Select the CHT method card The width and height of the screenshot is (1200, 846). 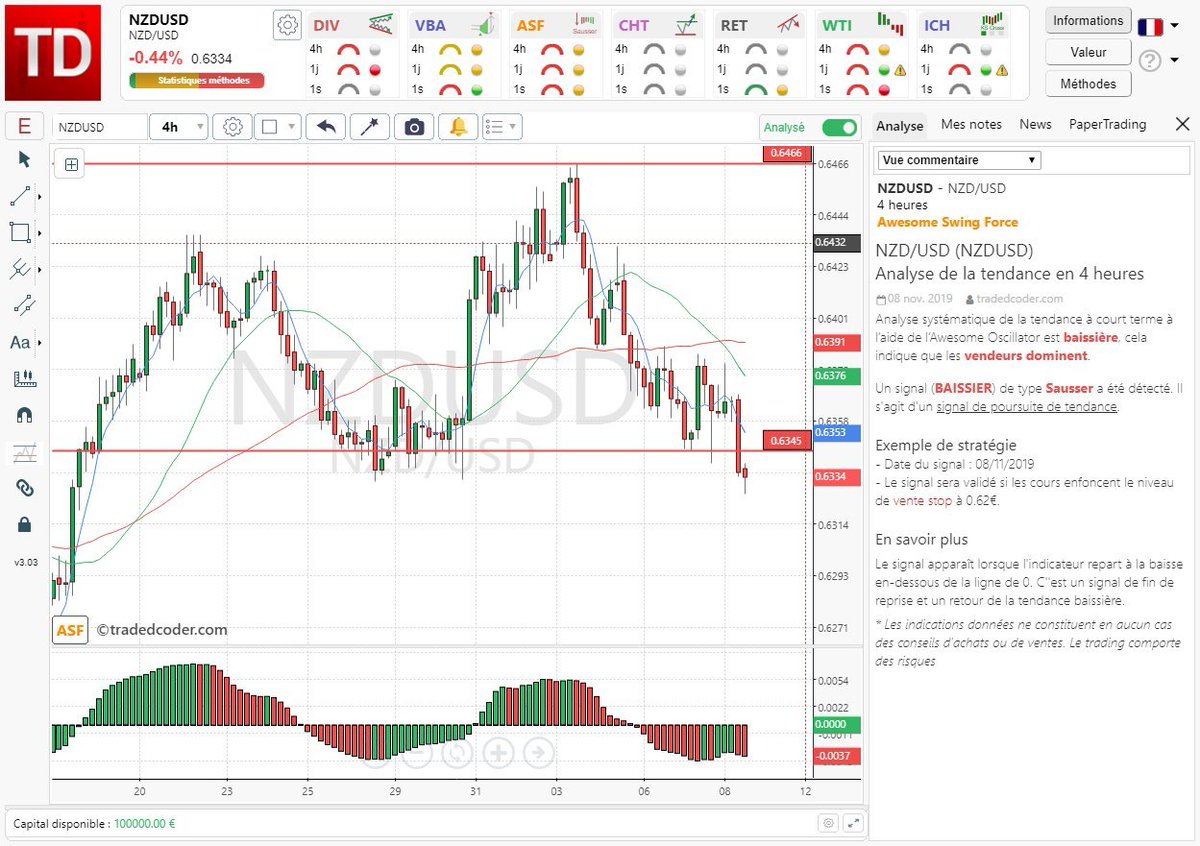pos(659,55)
